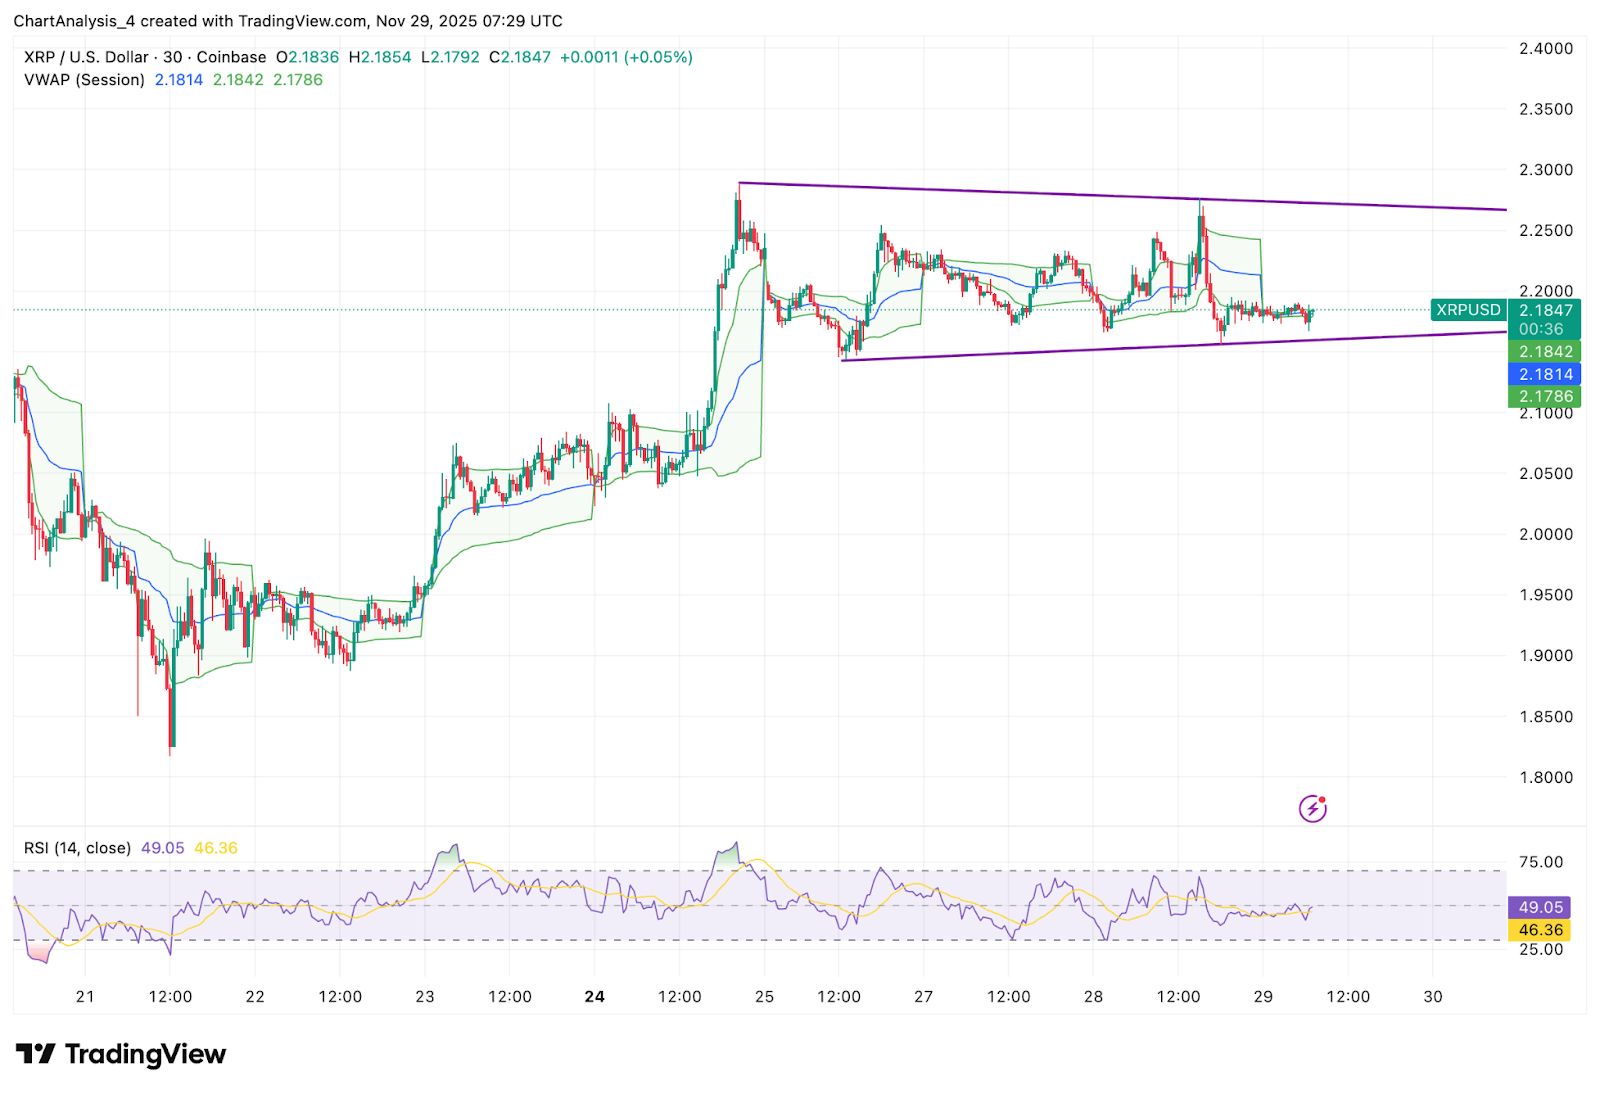Click the TradingView logo
Viewport: 1600px width, 1094px height.
(x=118, y=1054)
